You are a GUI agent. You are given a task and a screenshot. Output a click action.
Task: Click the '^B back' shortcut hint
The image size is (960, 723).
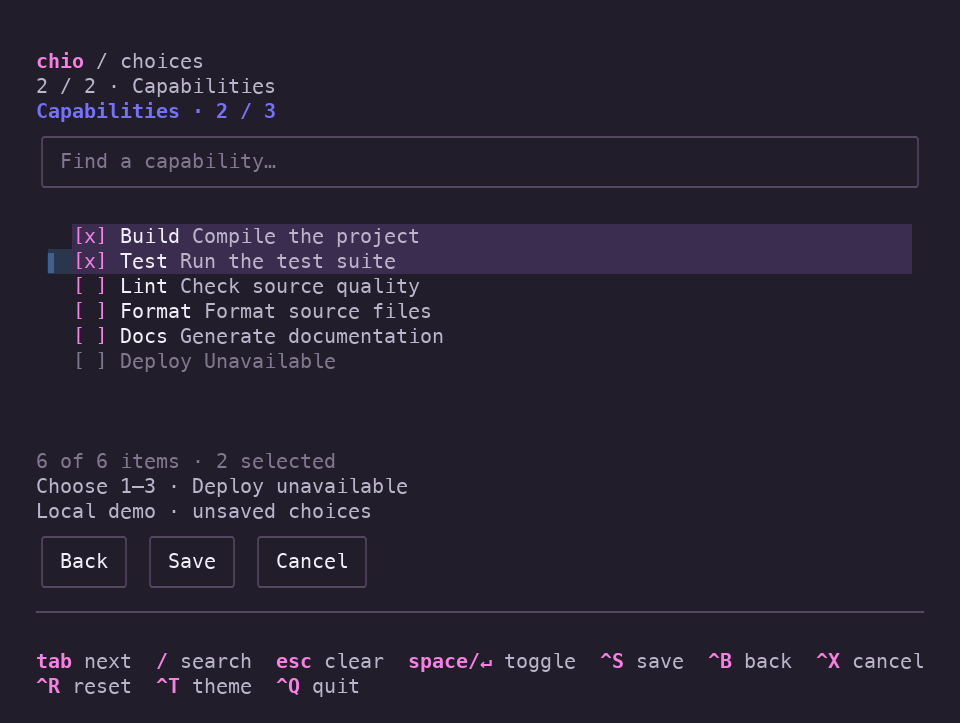pos(750,662)
